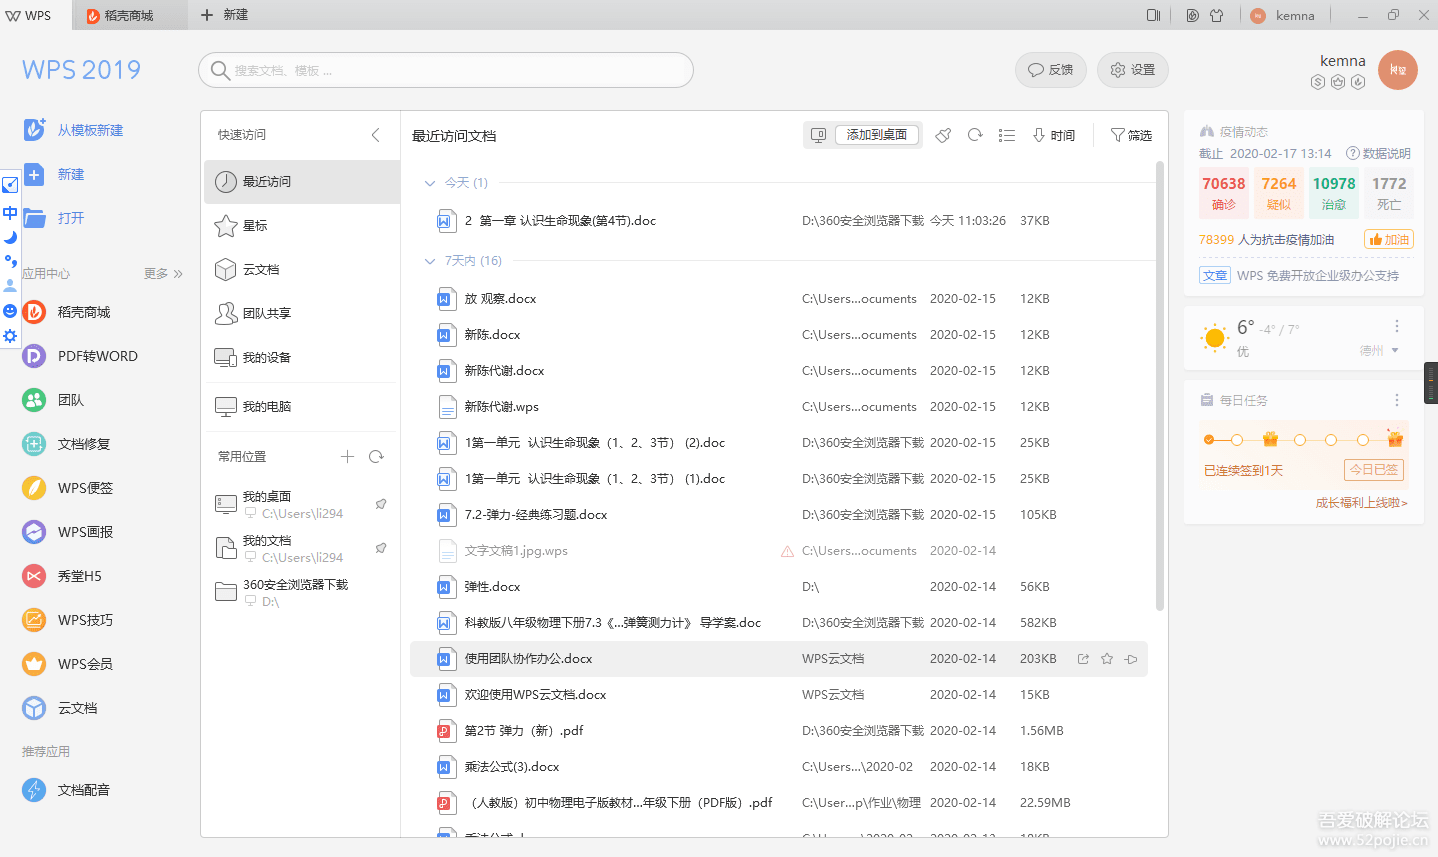This screenshot has height=857, width=1438.
Task: Click the add plus icon next to 常用位置
Action: [347, 457]
